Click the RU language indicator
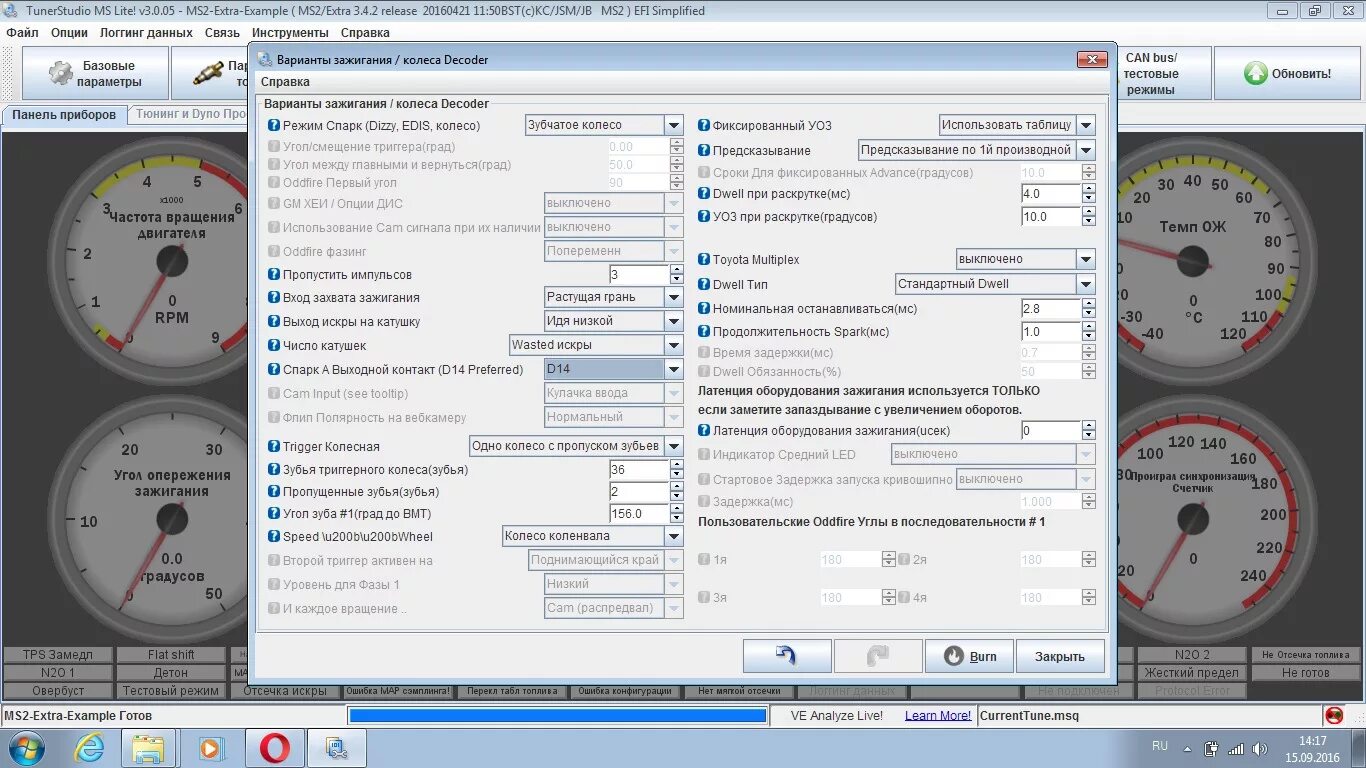The height and width of the screenshot is (768, 1366). pyautogui.click(x=1160, y=746)
